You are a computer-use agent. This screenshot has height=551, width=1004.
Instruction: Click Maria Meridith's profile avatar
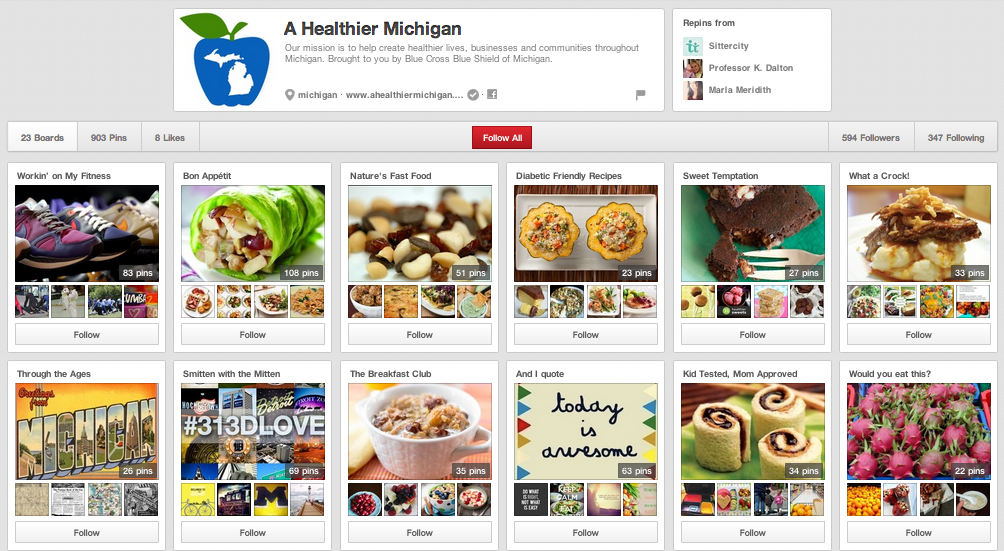point(693,90)
